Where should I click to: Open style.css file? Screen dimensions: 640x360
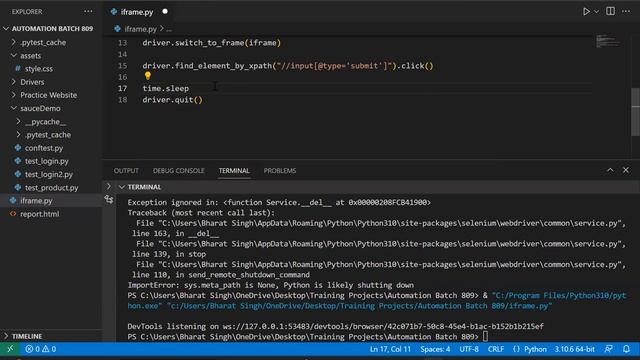pyautogui.click(x=38, y=69)
